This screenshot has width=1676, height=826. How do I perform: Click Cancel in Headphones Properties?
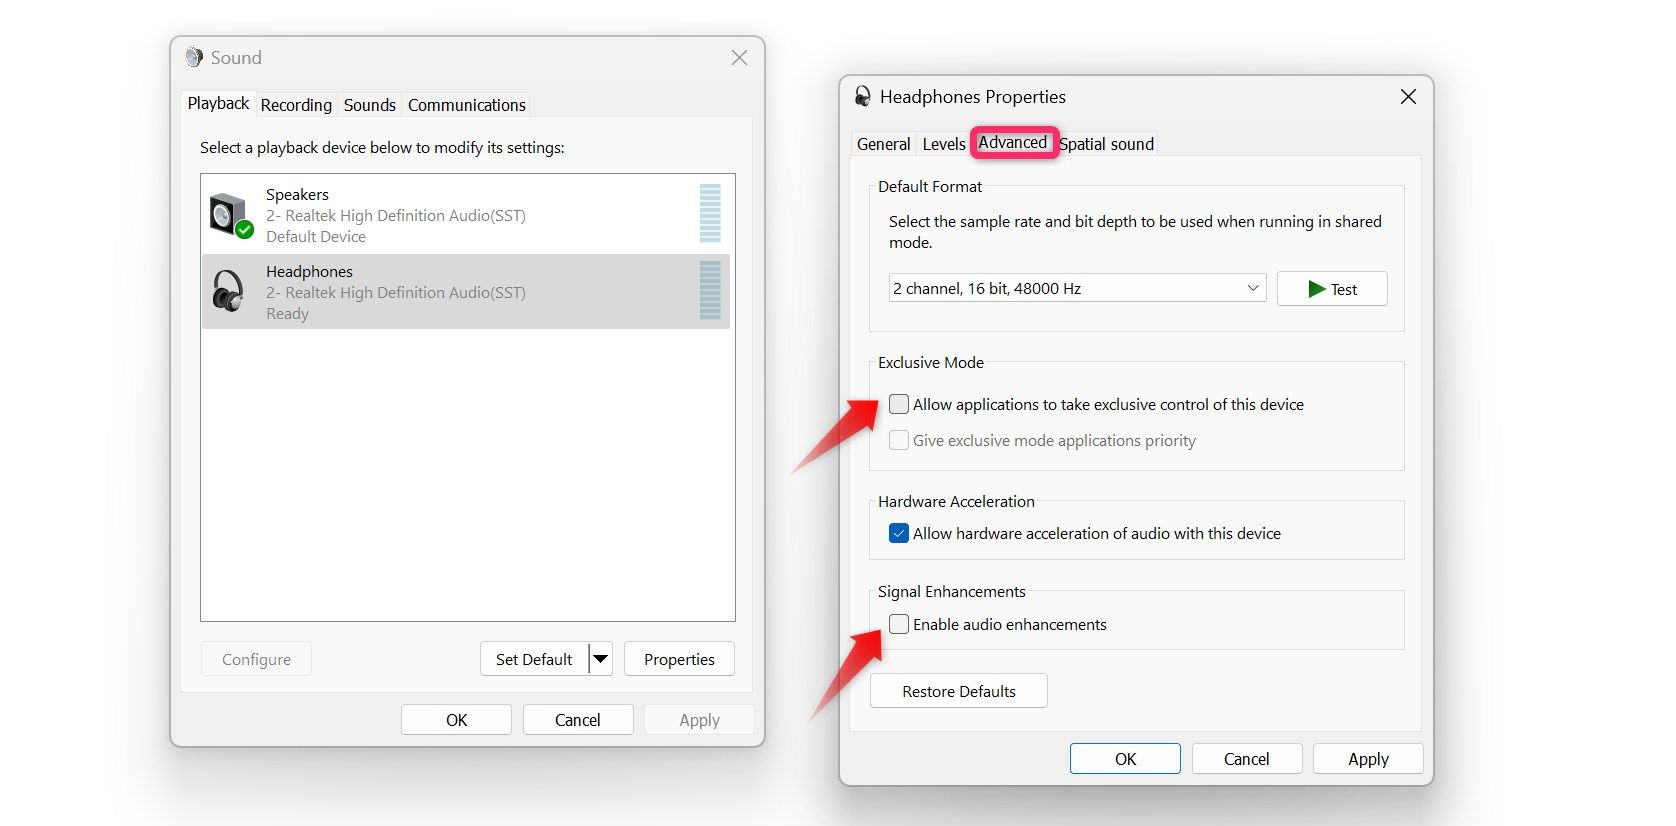pyautogui.click(x=1247, y=759)
